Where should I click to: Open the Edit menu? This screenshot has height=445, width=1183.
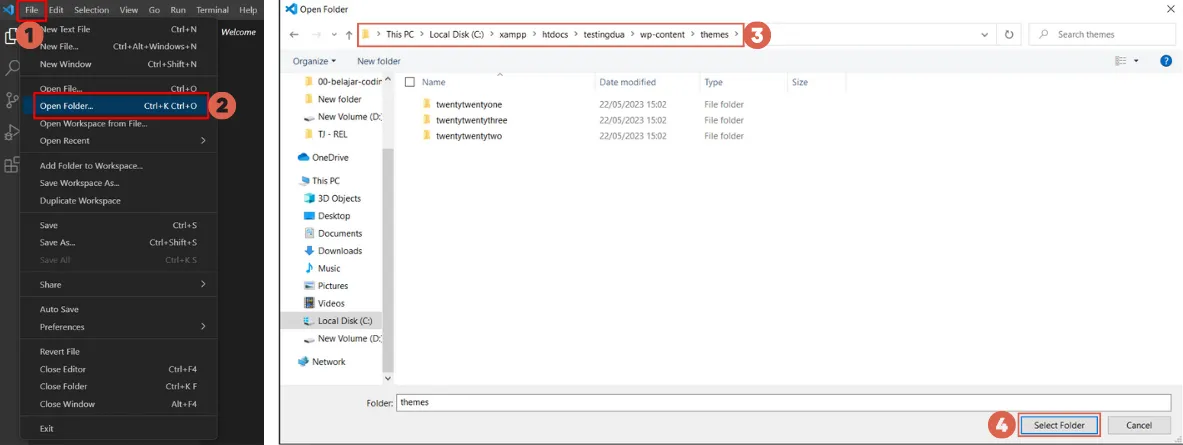click(x=56, y=10)
